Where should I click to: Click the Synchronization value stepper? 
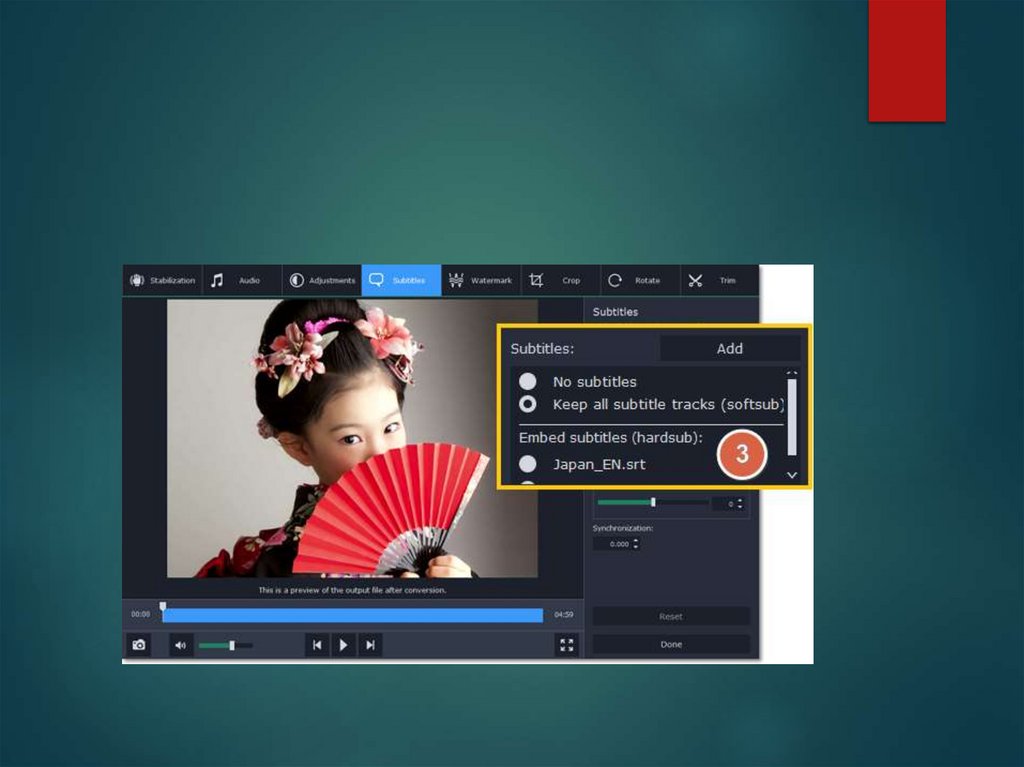pyautogui.click(x=636, y=544)
